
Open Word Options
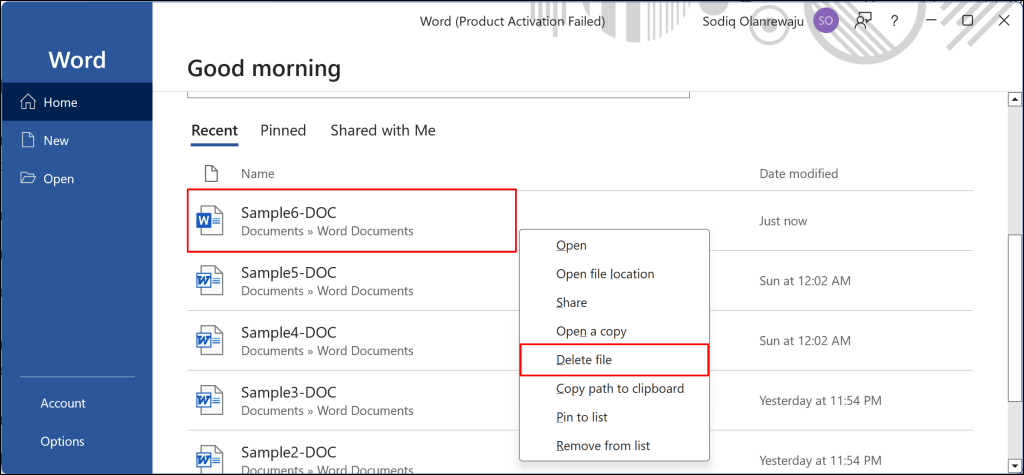click(62, 441)
